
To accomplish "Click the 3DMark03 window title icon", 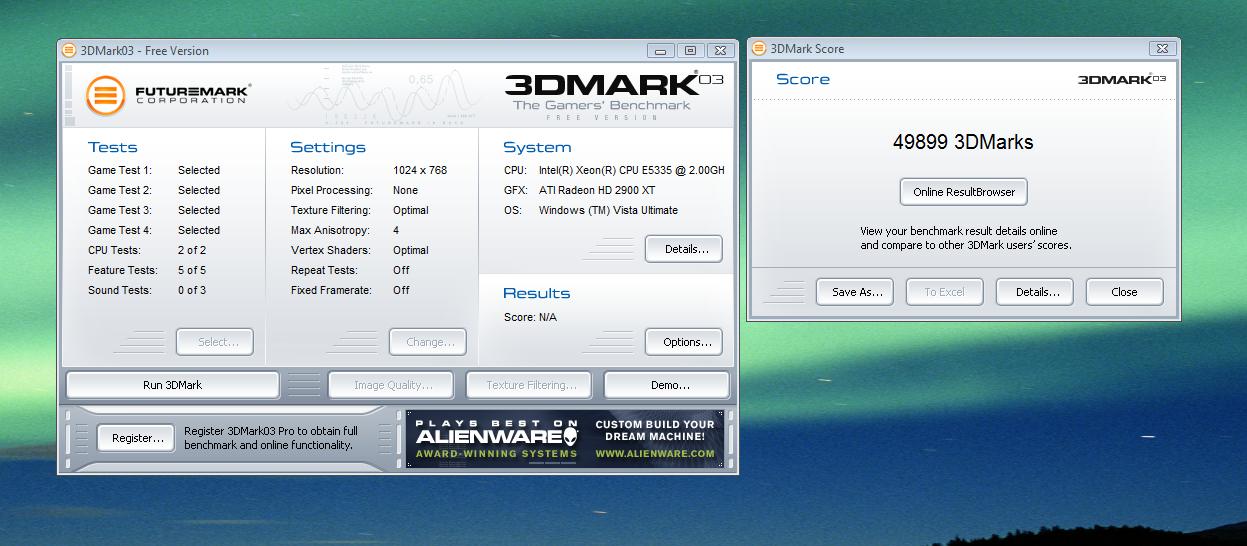I will (68, 50).
